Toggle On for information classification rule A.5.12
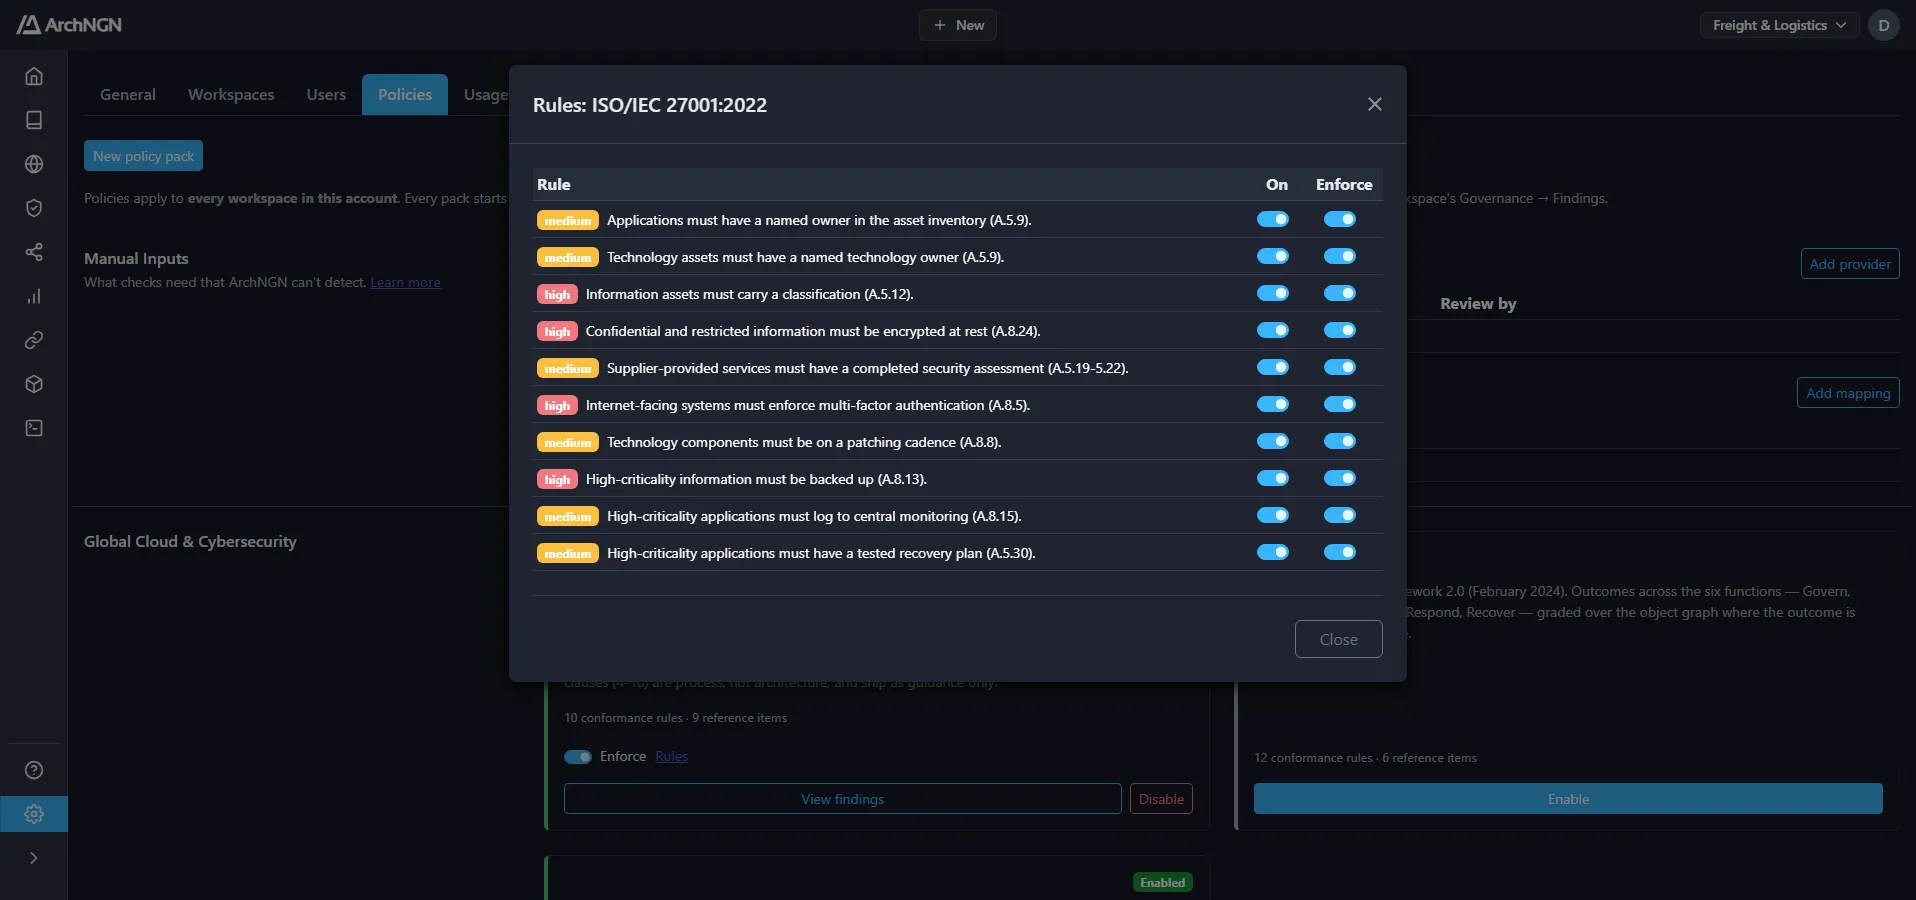This screenshot has width=1916, height=900. [x=1273, y=293]
